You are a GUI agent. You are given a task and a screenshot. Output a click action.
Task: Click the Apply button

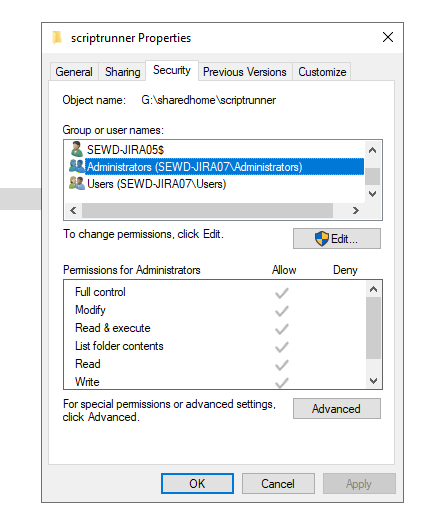coord(359,484)
